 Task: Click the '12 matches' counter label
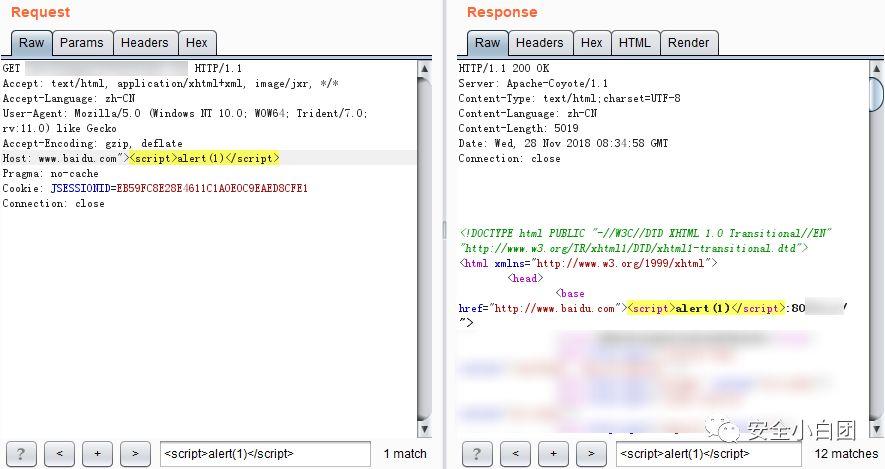click(847, 454)
